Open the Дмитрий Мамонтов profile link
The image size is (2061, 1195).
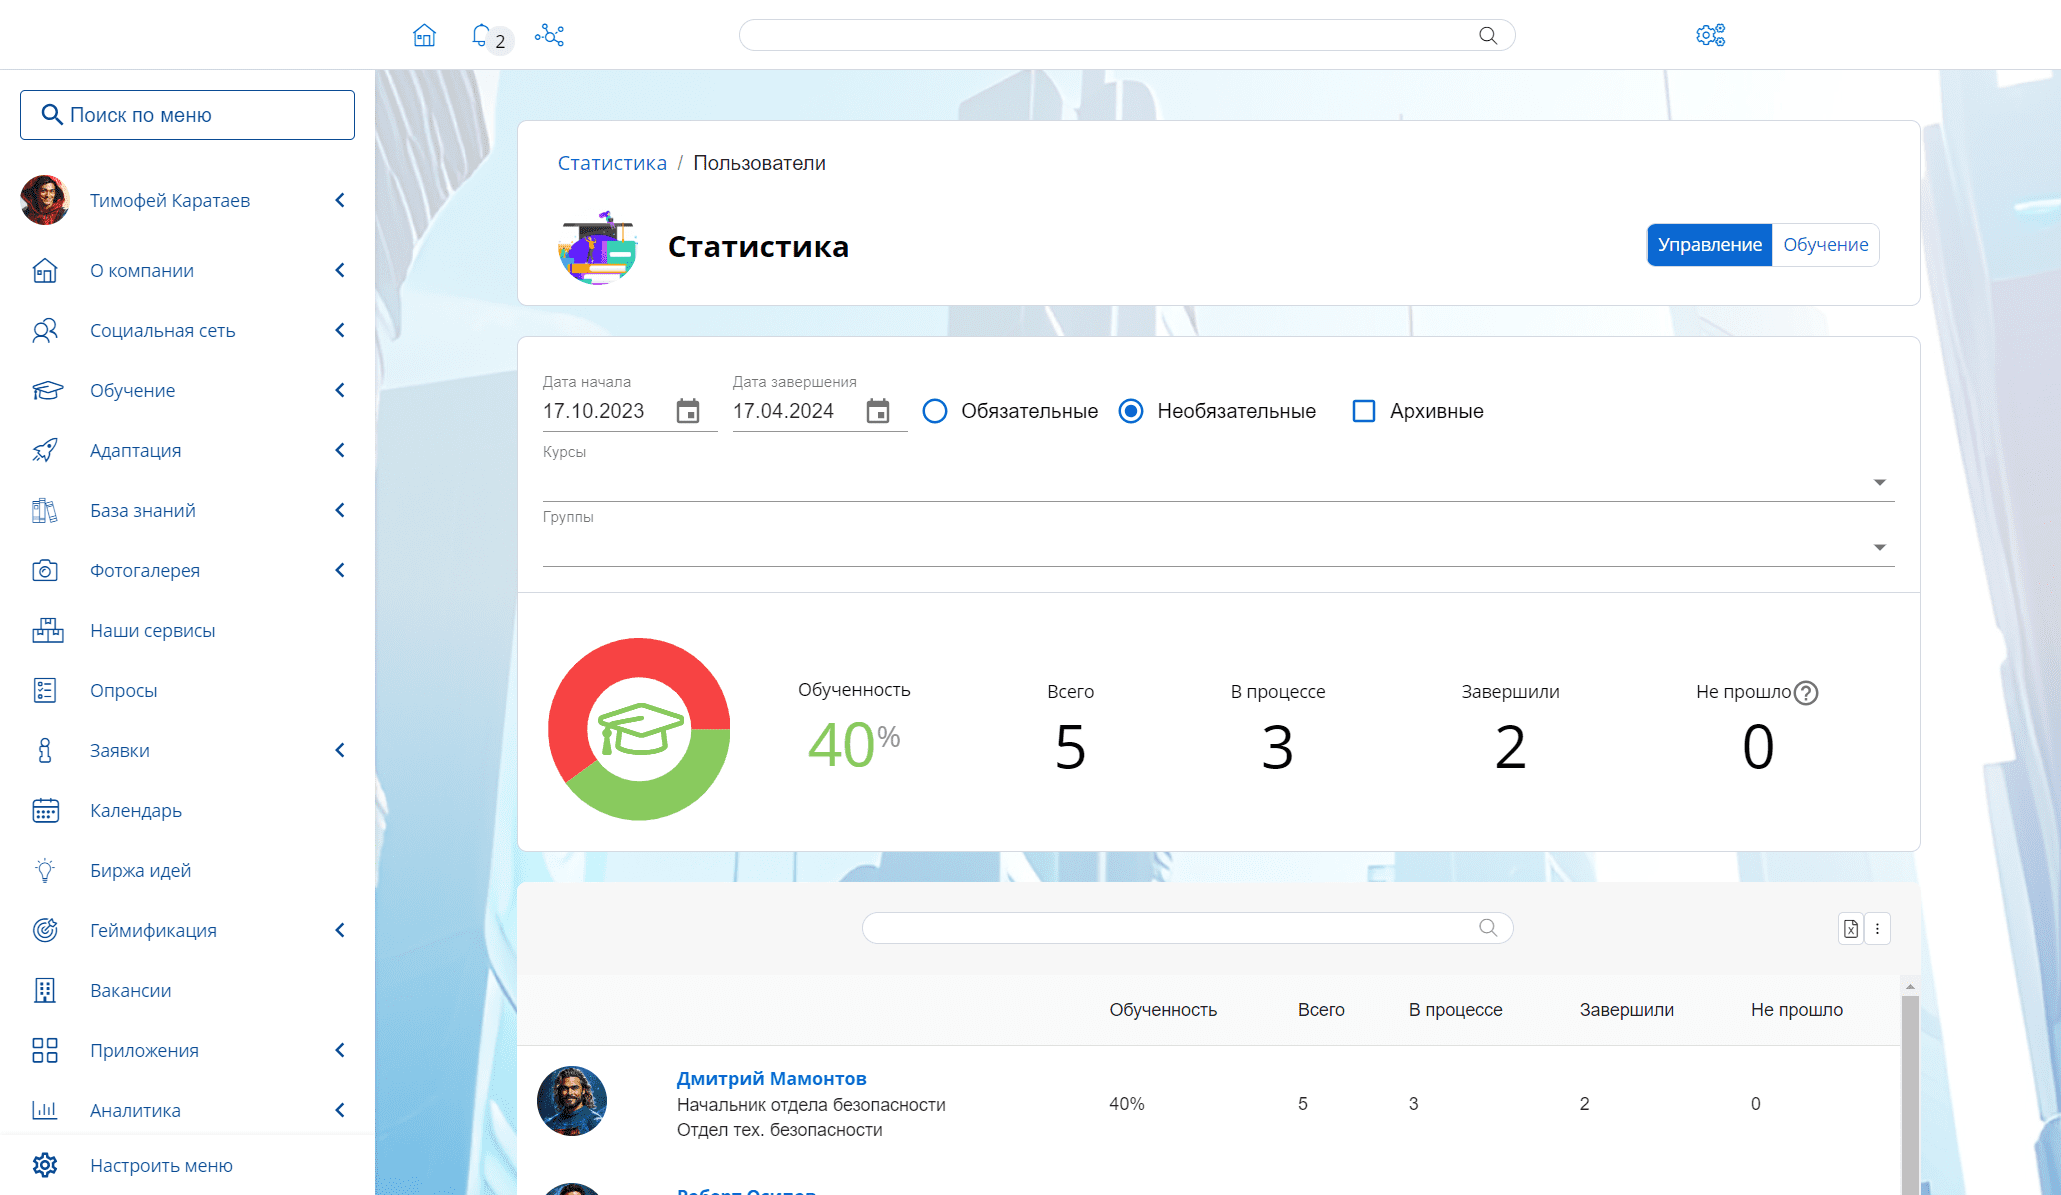771,1078
